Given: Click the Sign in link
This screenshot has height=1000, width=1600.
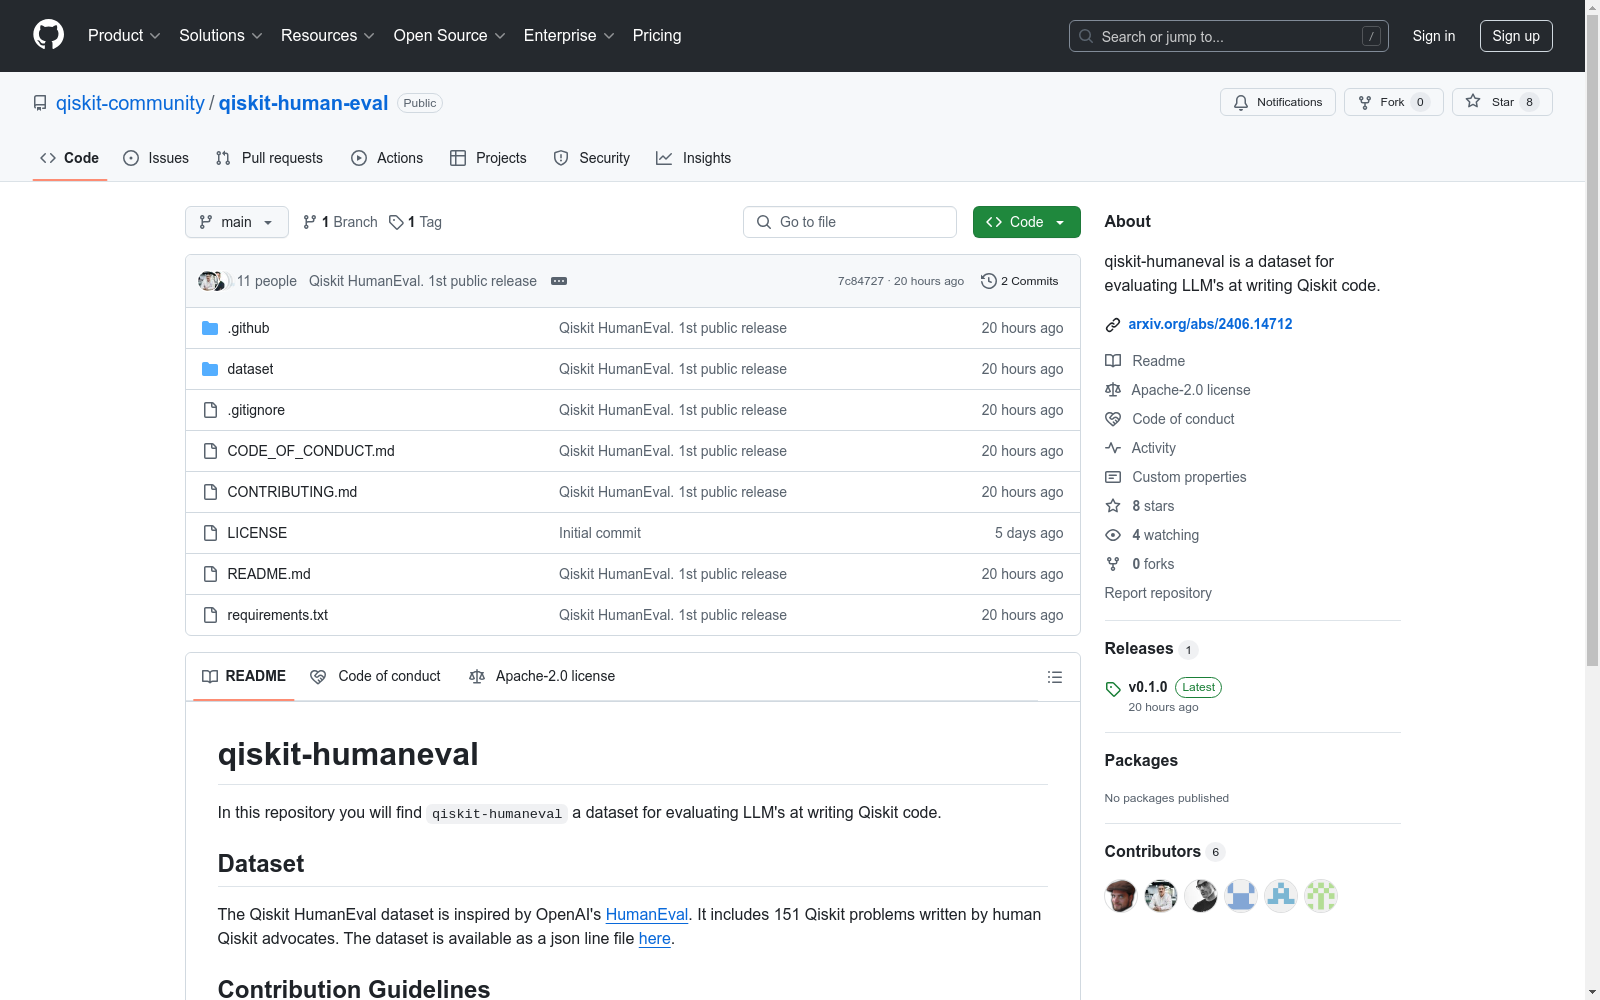Looking at the screenshot, I should (1434, 36).
